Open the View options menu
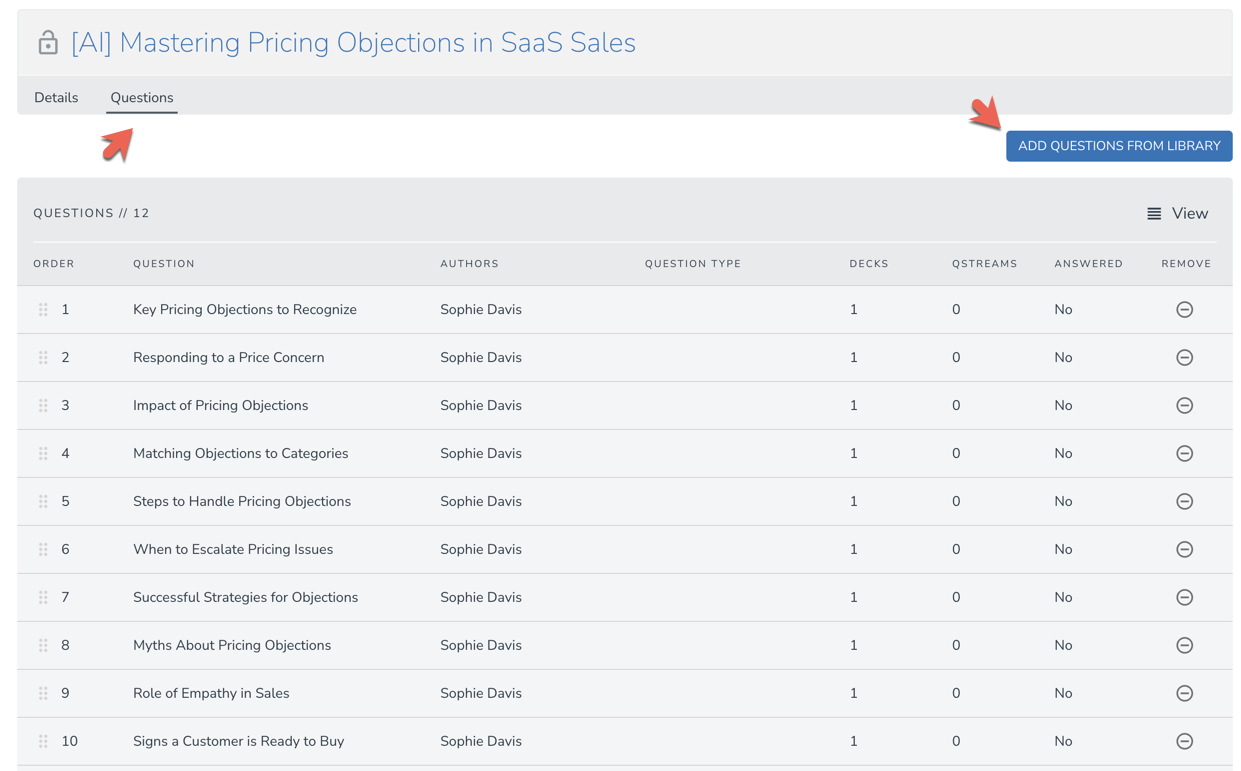This screenshot has width=1241, height=771. [1177, 214]
